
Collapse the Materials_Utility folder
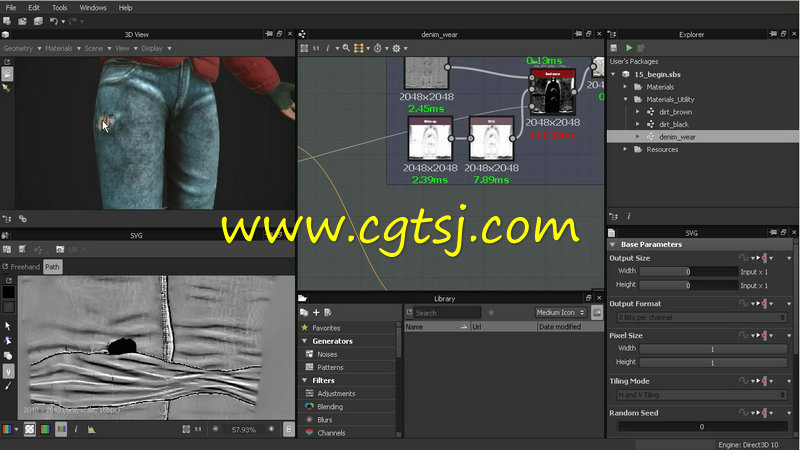(625, 99)
